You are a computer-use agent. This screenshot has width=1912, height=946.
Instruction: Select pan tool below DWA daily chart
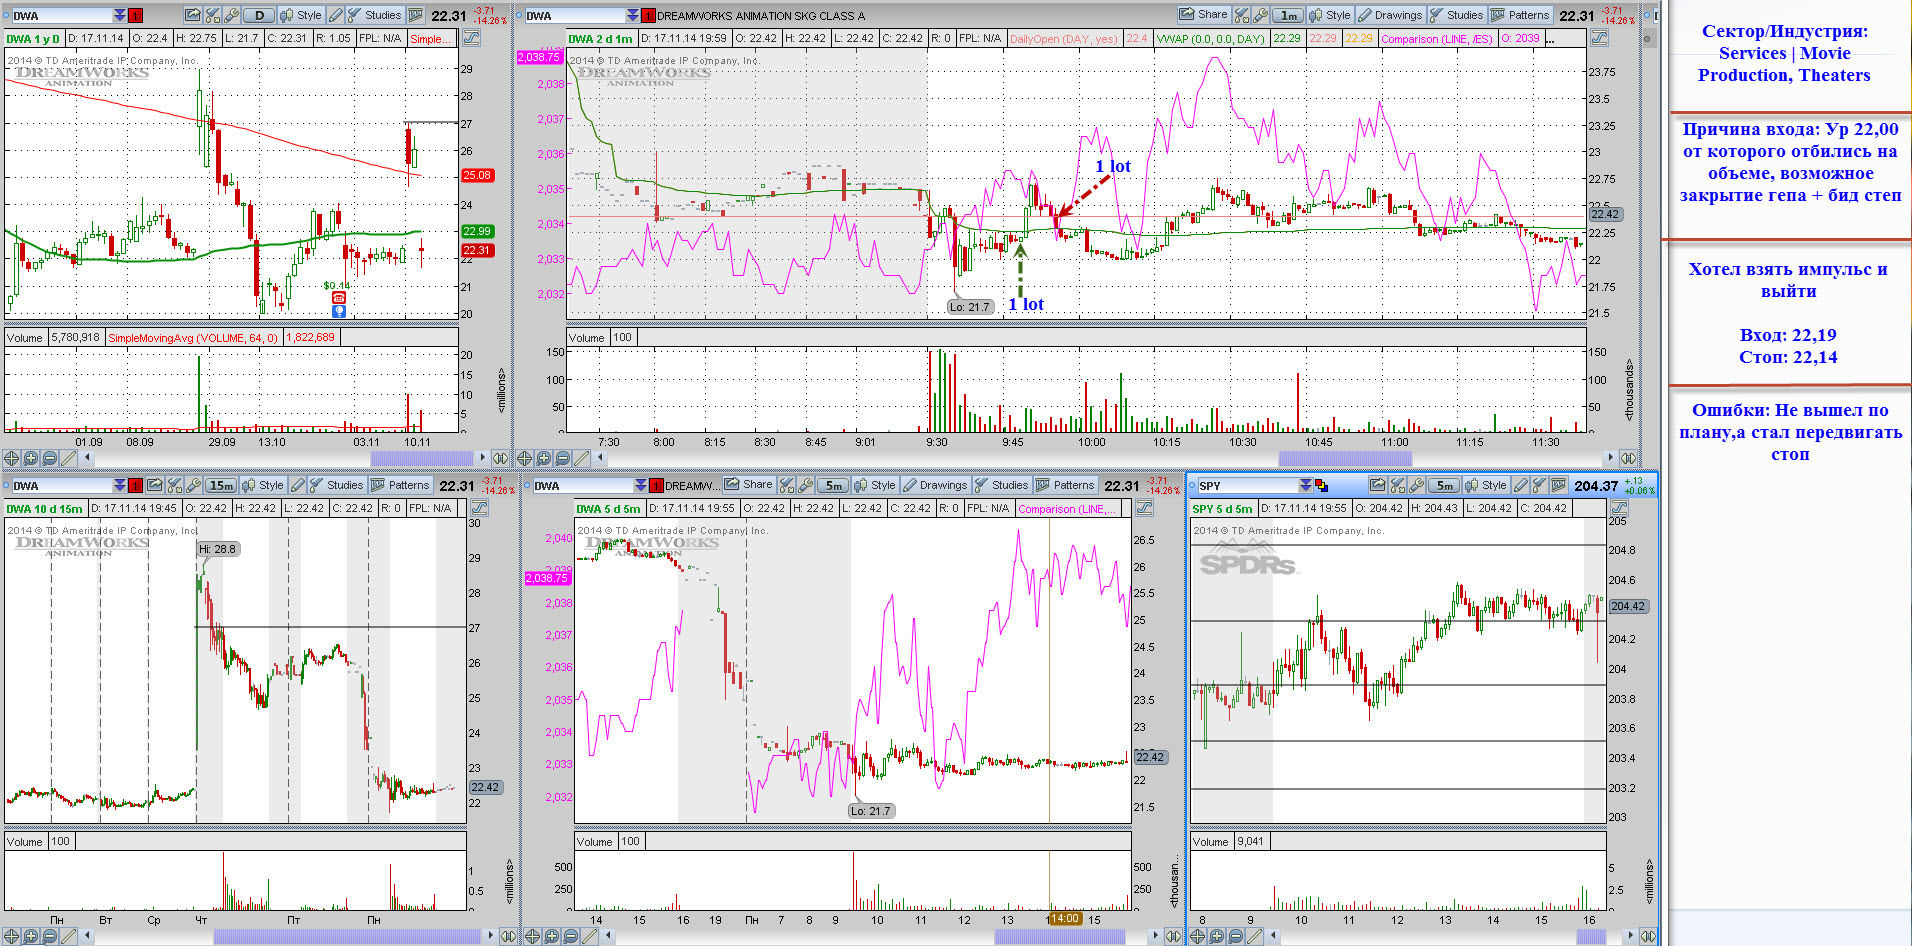(x=11, y=458)
